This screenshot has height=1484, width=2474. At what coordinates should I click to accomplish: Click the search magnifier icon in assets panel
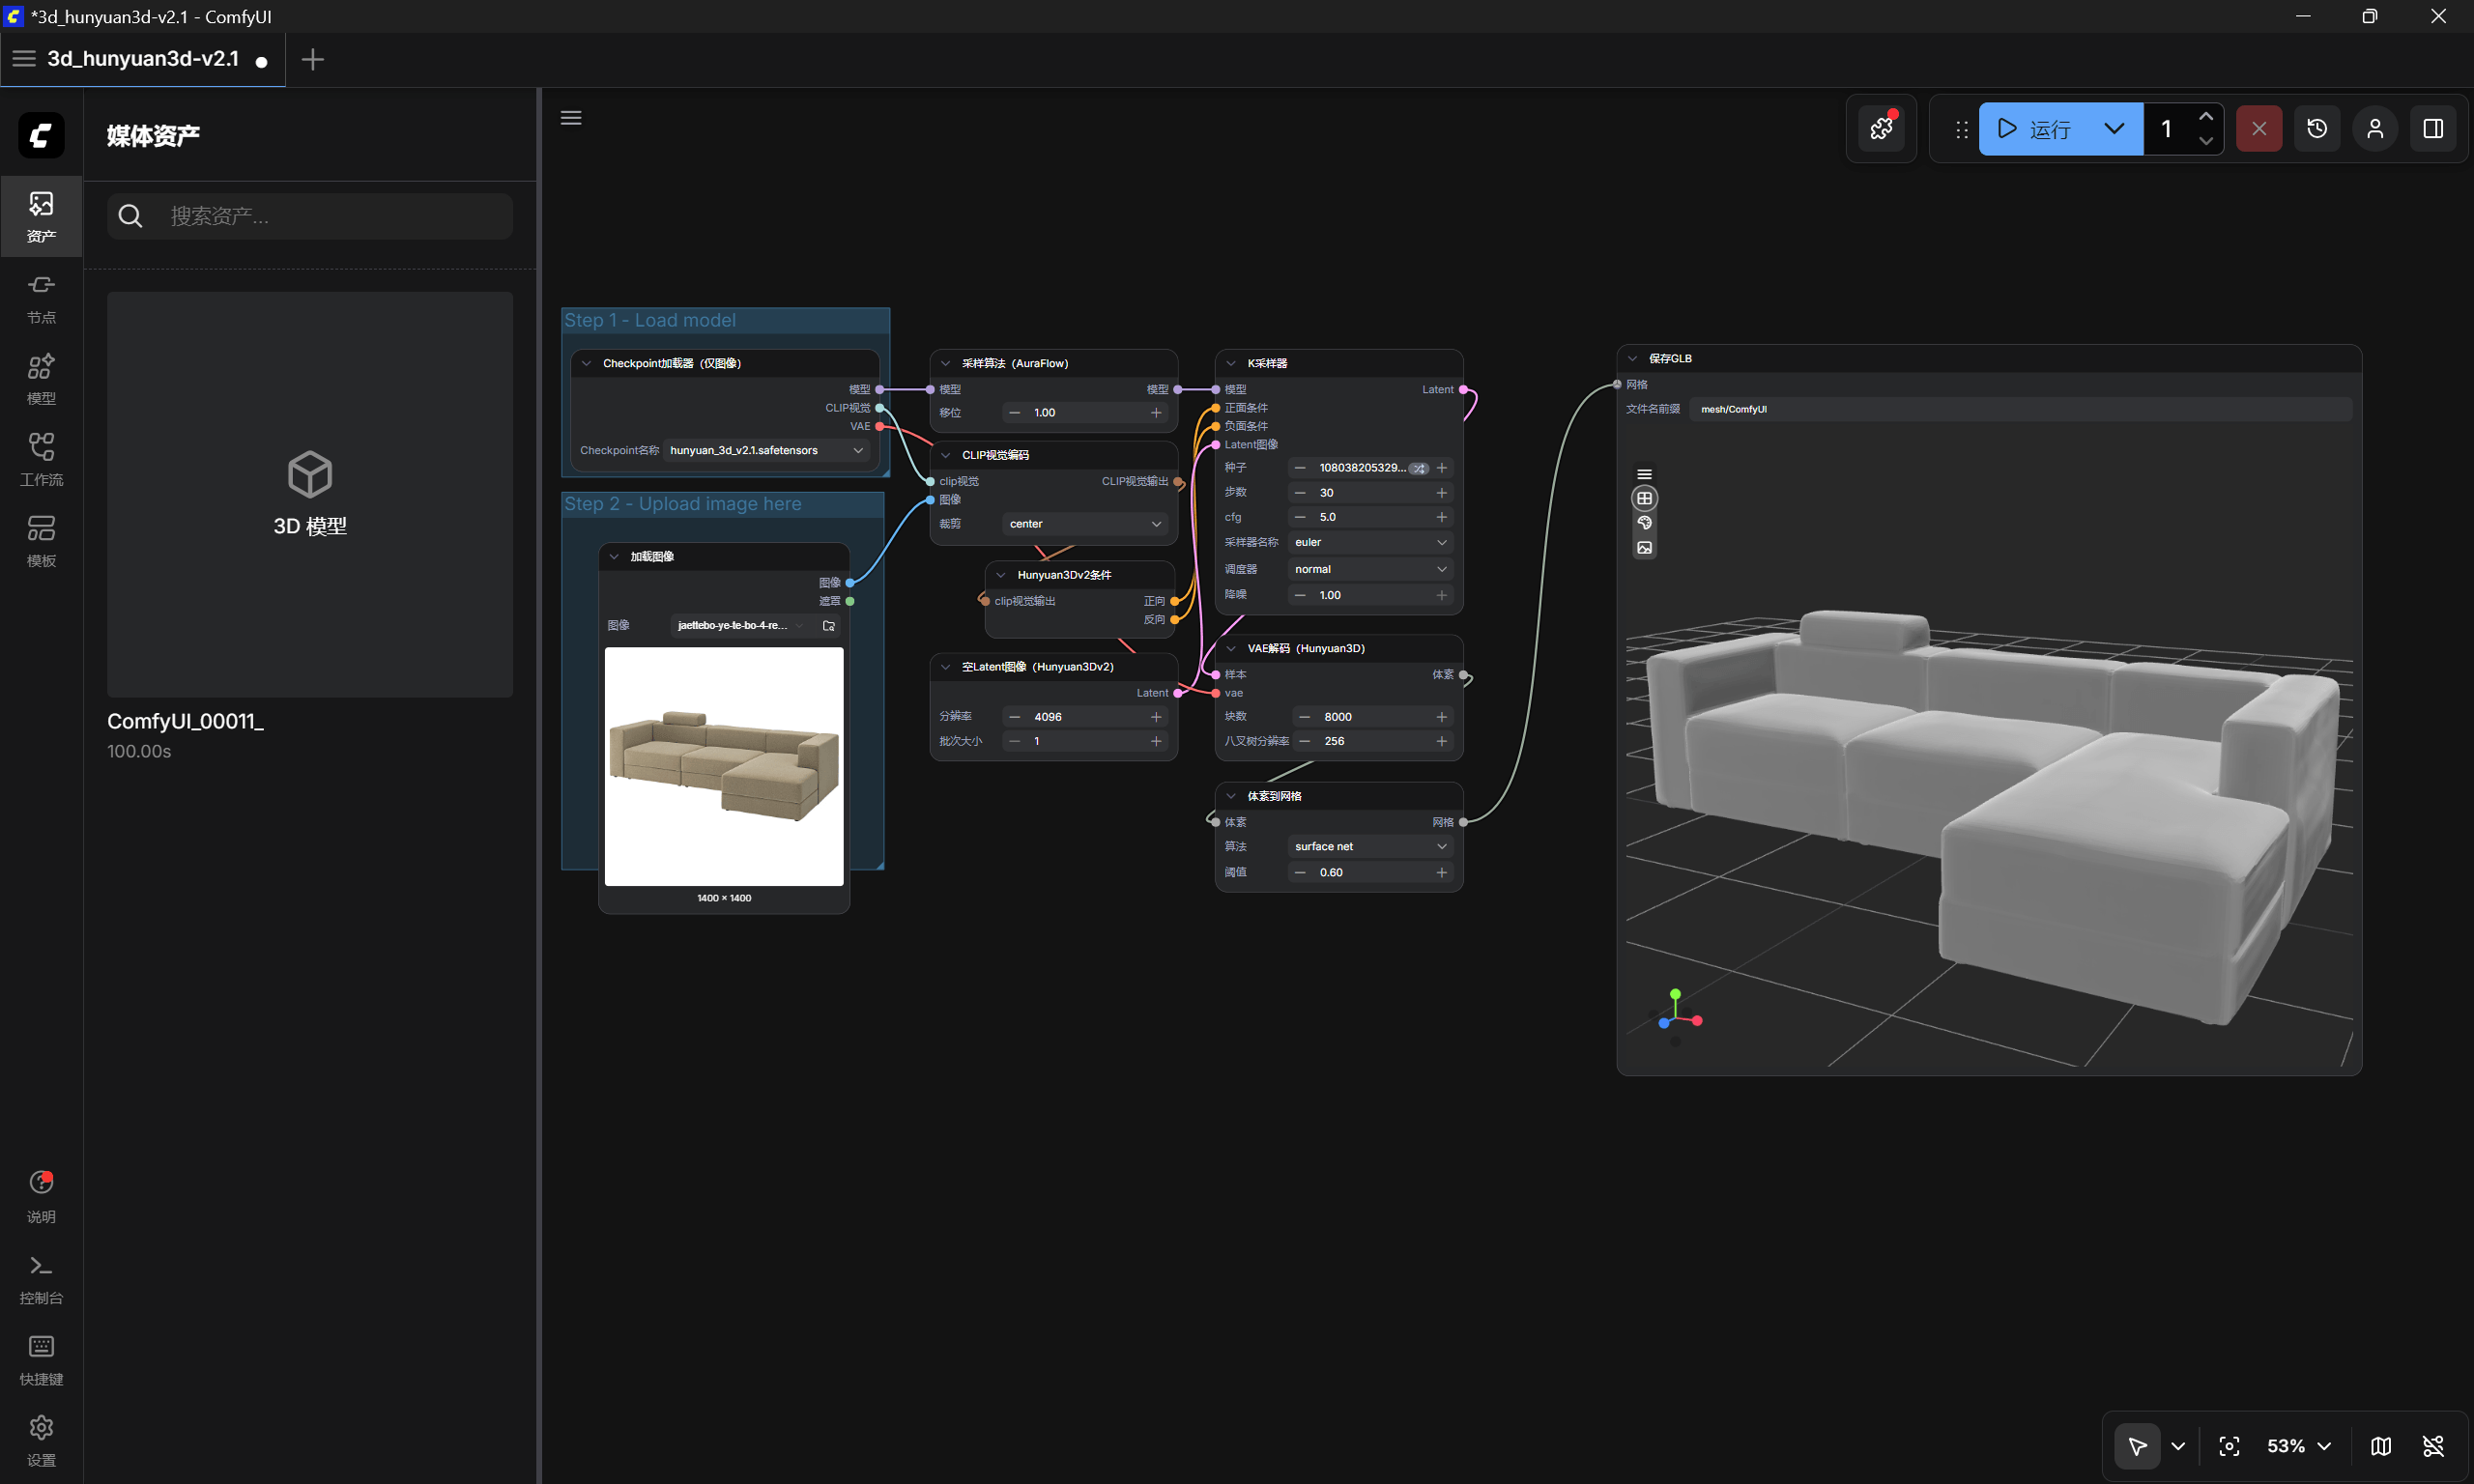click(130, 216)
